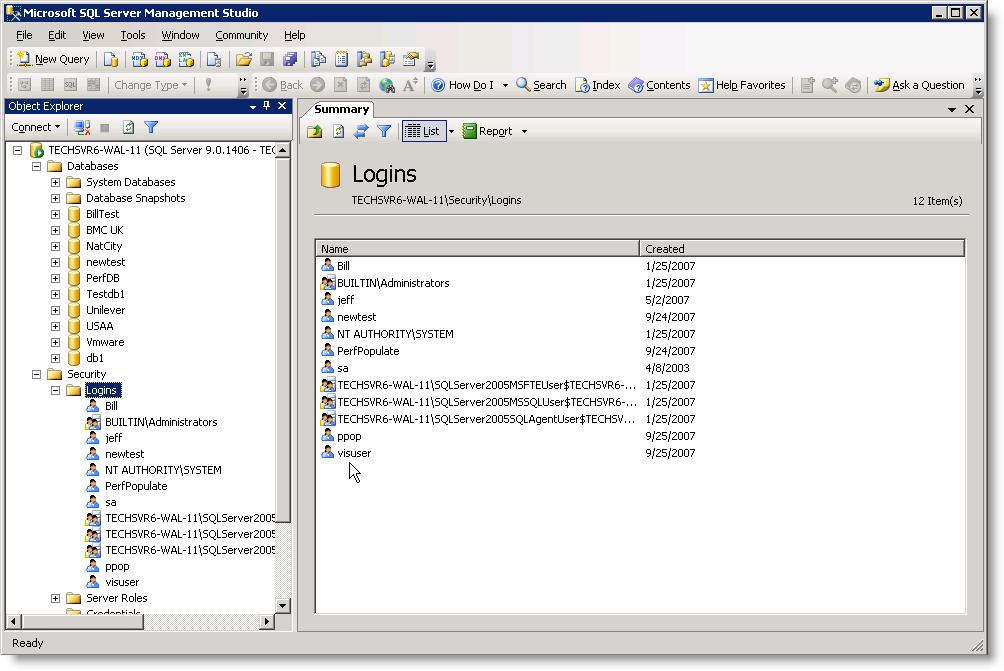The image size is (1004, 671).
Task: Collapse the Security folder node
Action: [36, 375]
